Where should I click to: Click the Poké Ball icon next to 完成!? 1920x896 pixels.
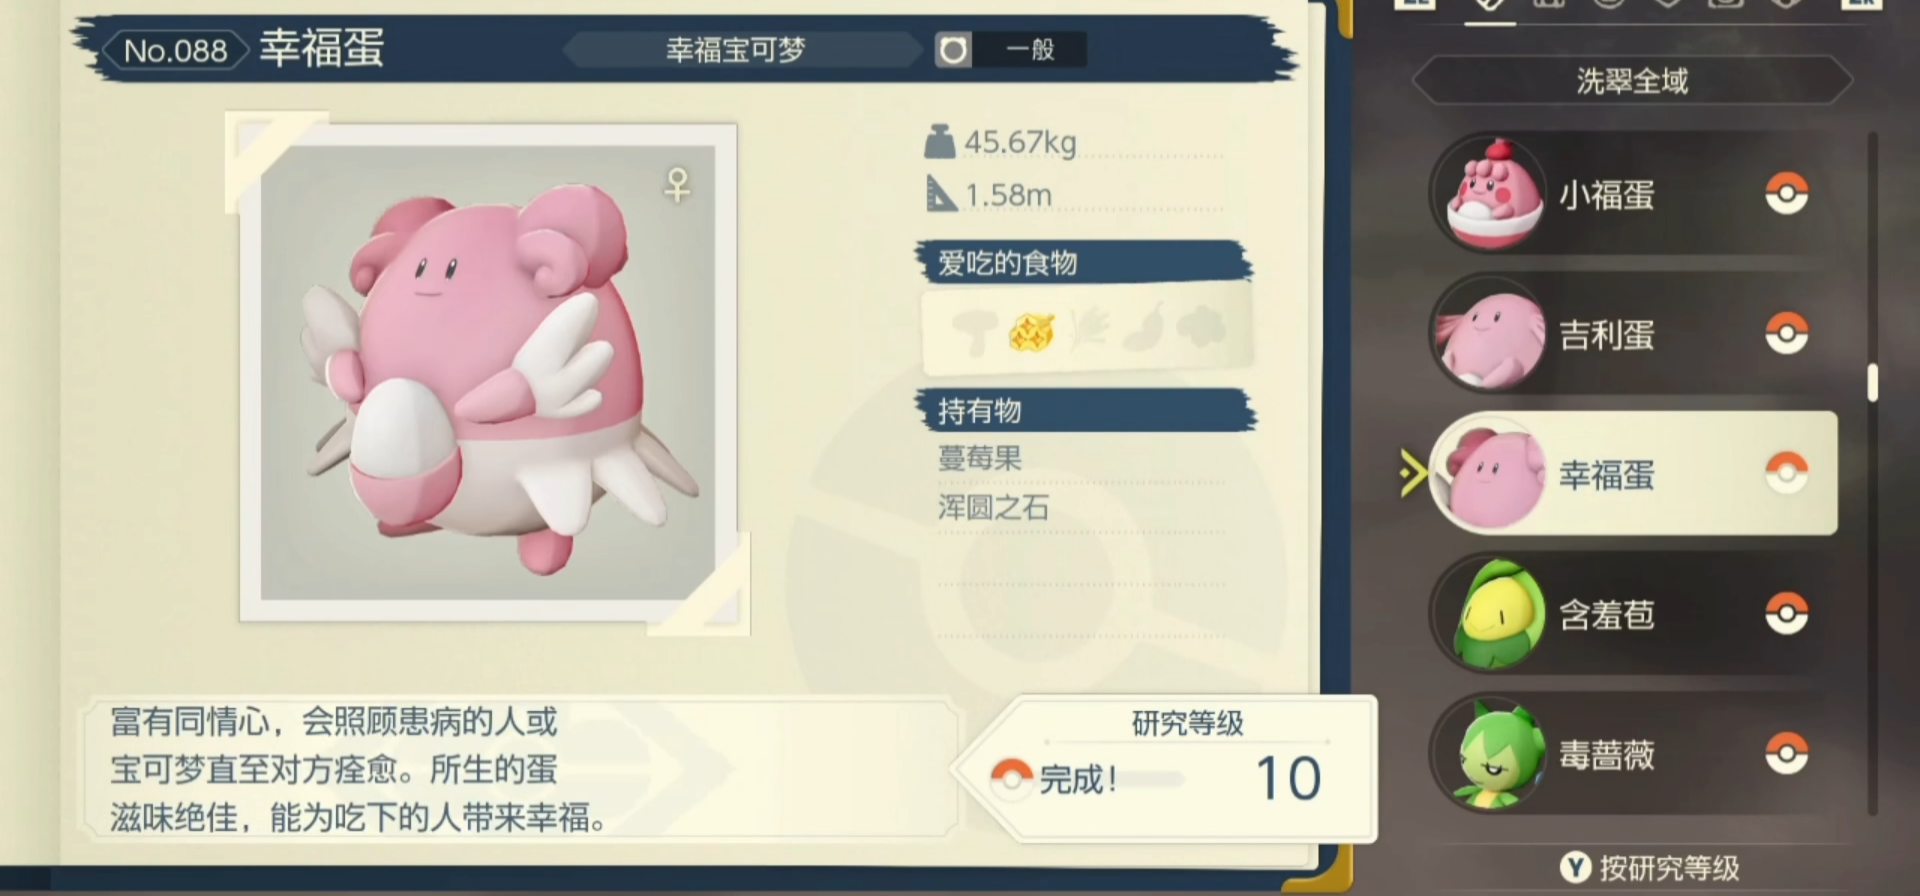1012,777
